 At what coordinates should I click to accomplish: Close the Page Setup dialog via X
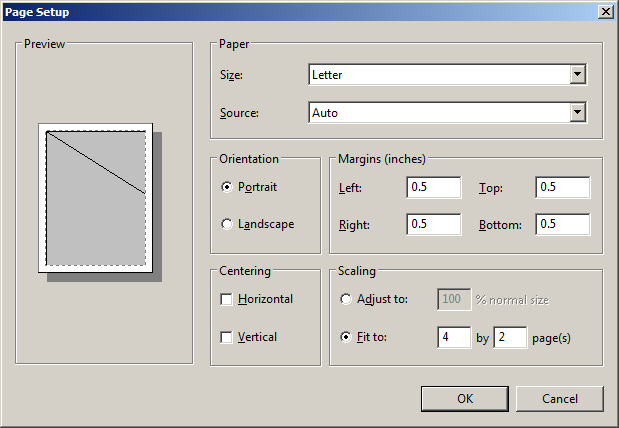coord(606,12)
